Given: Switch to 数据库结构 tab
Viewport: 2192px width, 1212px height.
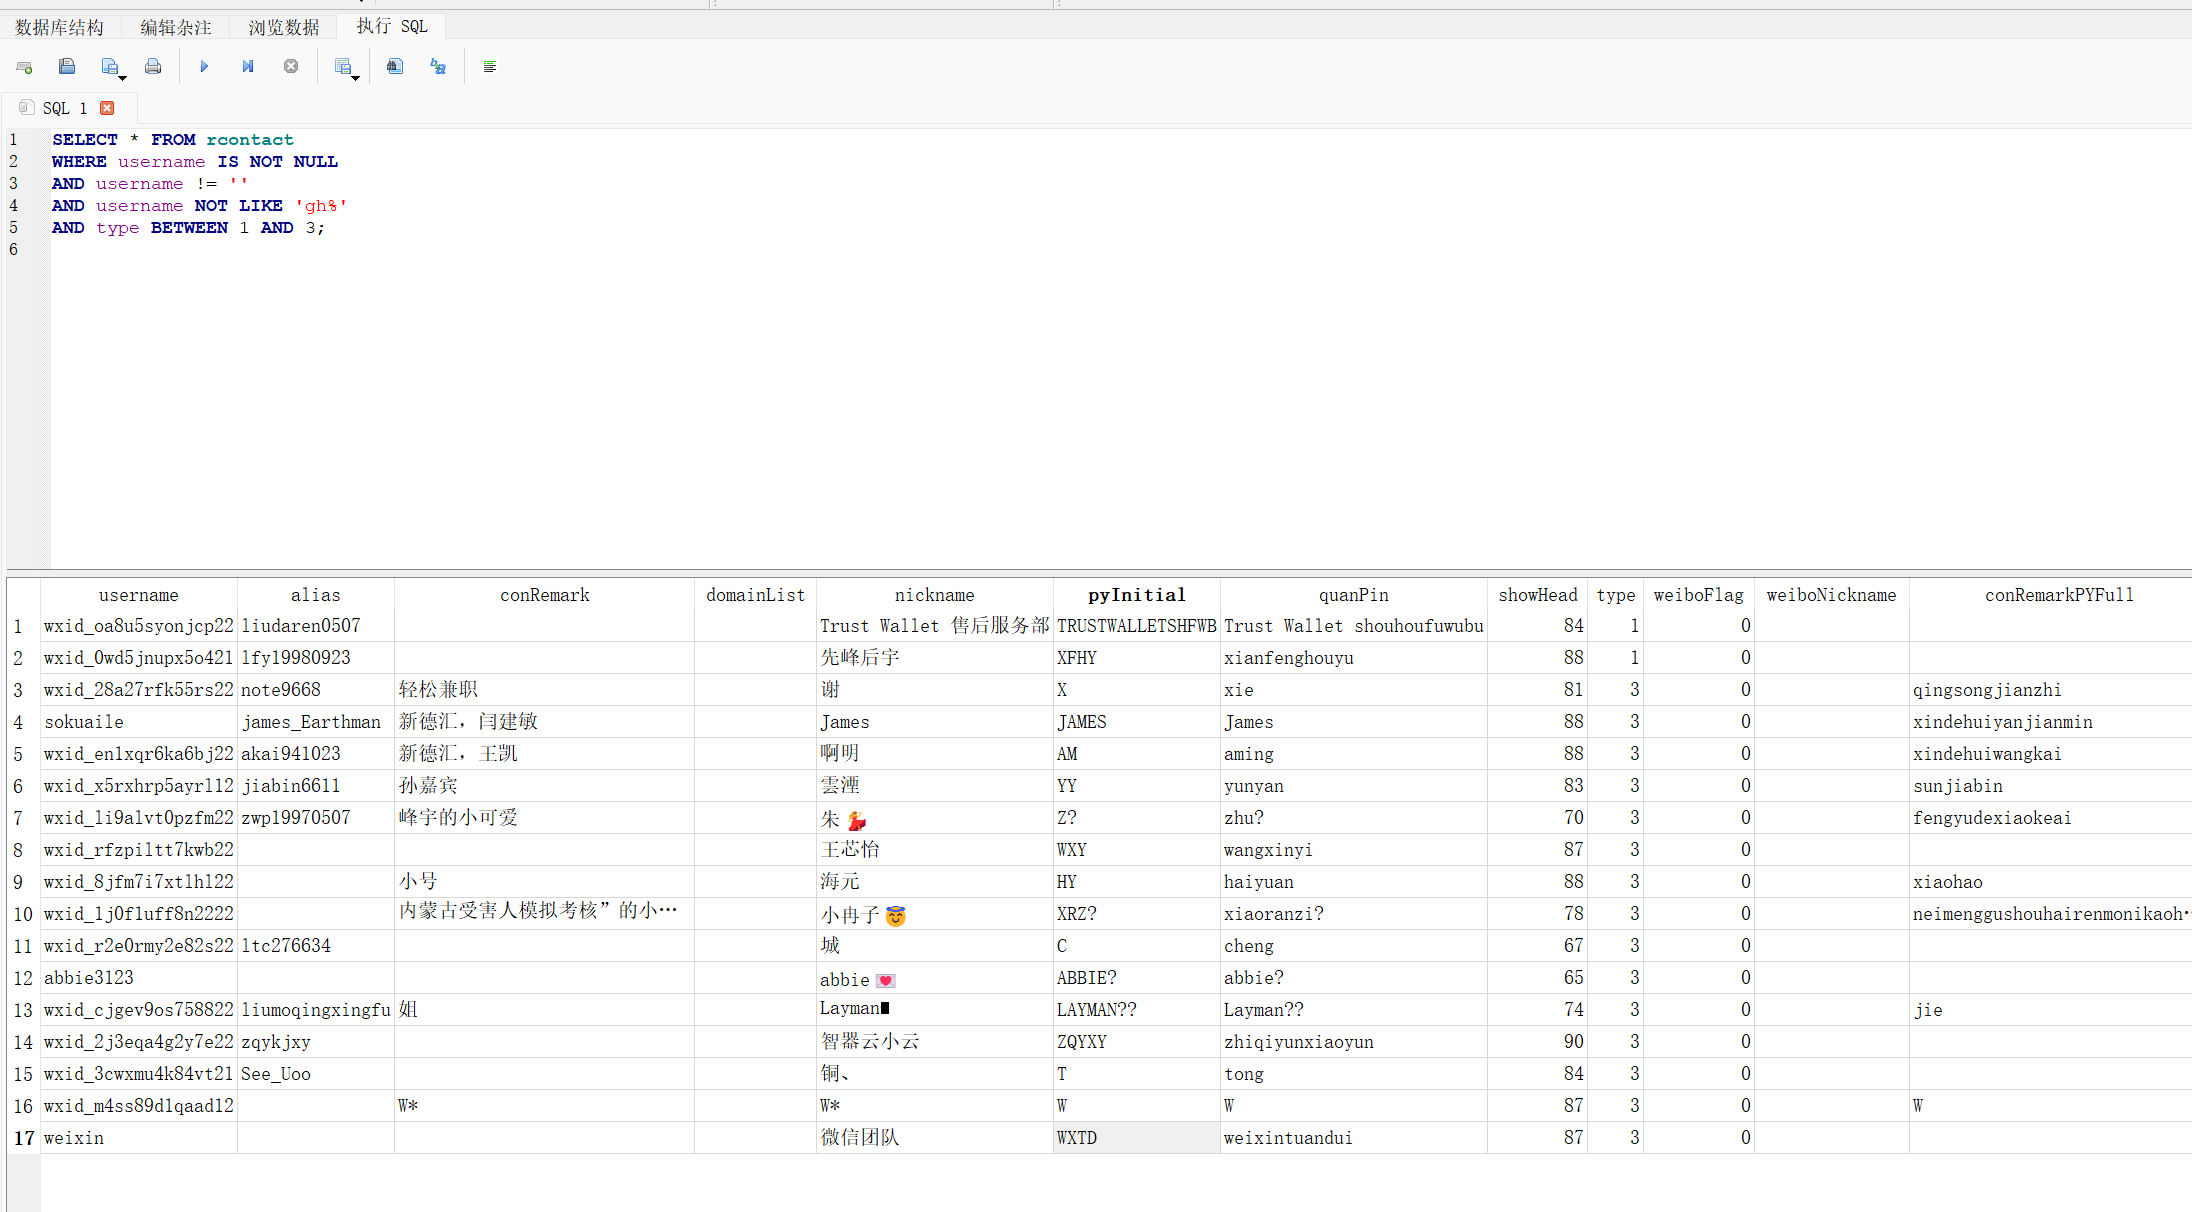Looking at the screenshot, I should pyautogui.click(x=59, y=27).
